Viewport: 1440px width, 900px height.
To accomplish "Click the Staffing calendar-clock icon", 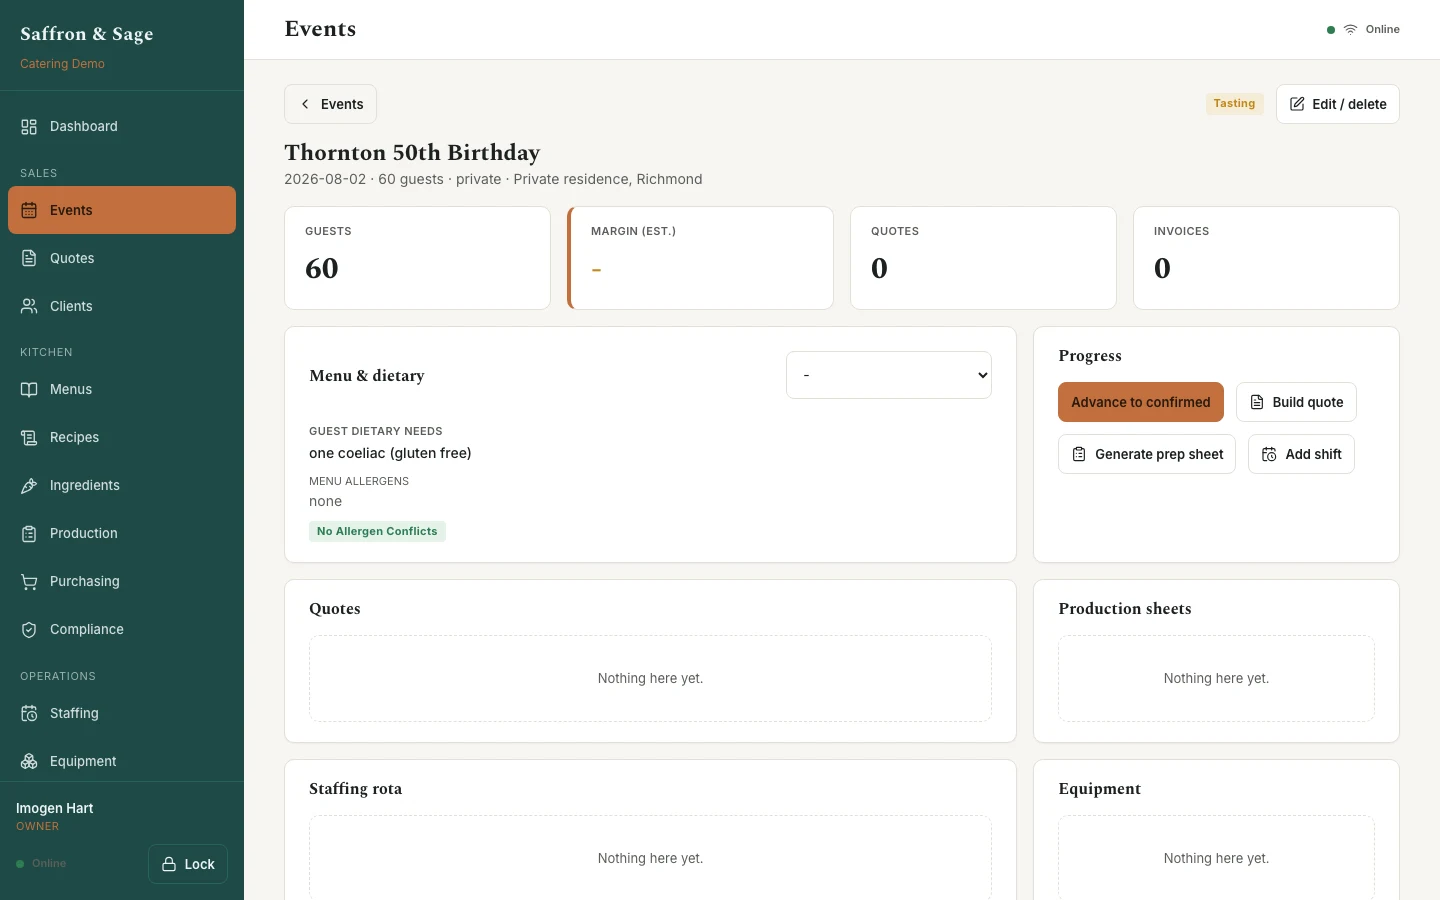I will (x=29, y=714).
